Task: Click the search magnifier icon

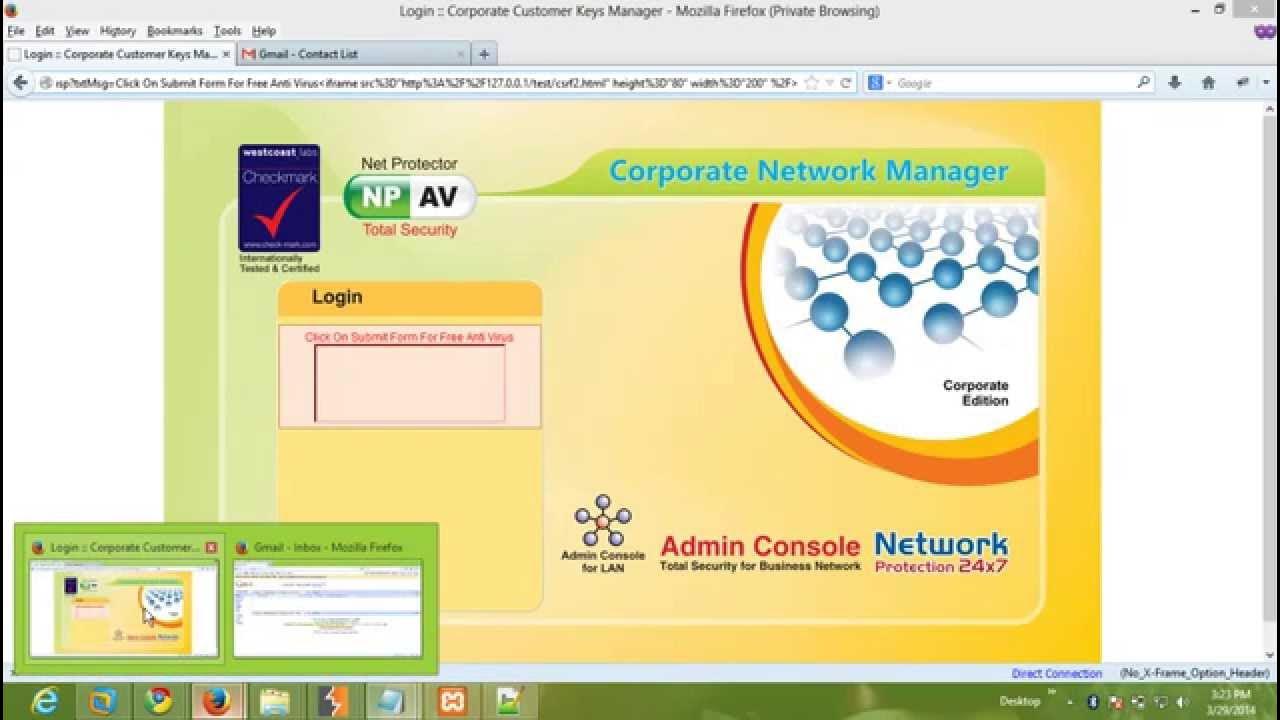Action: pos(1144,83)
